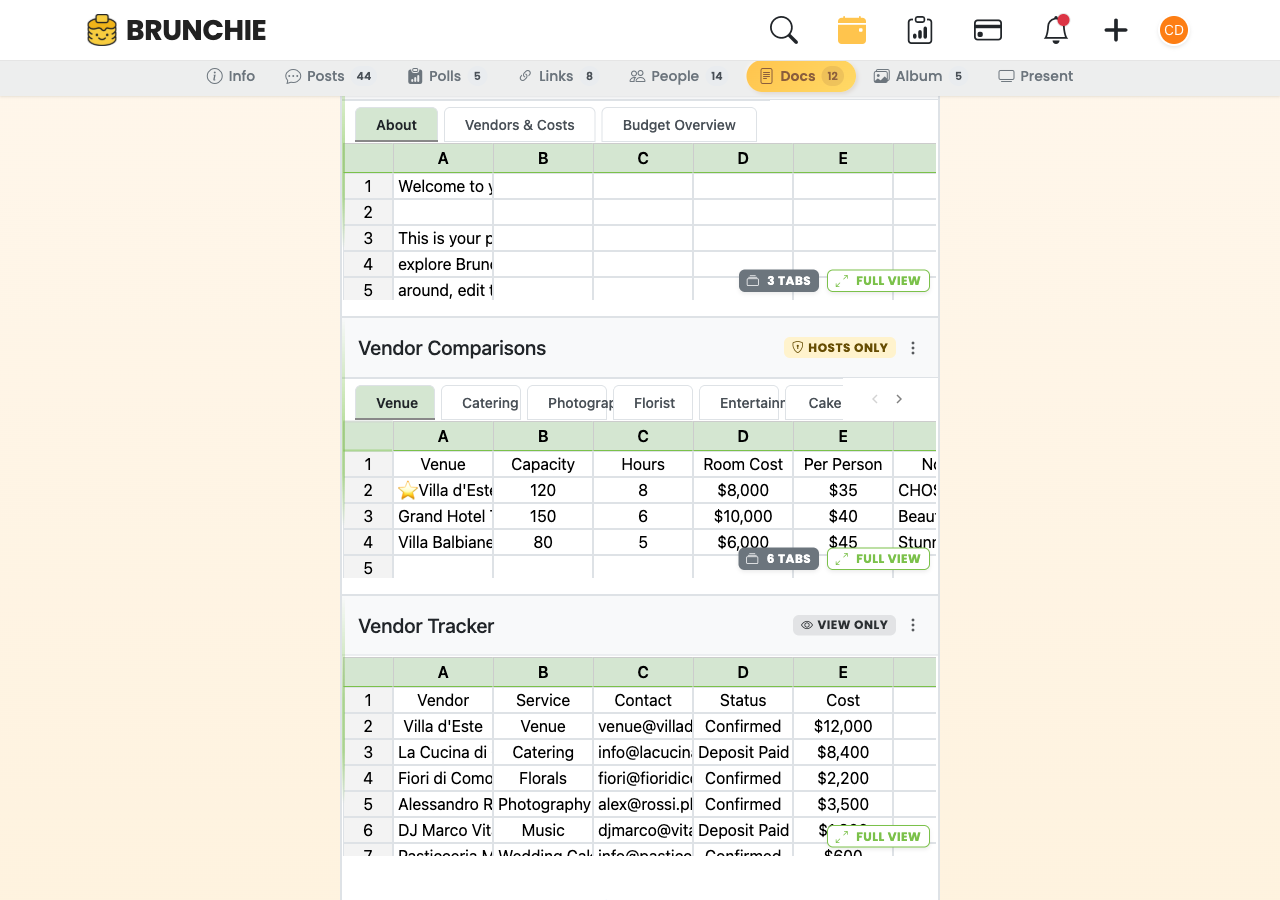Click the Vendor Tracker title
Image resolution: width=1280 pixels, height=900 pixels.
point(426,626)
